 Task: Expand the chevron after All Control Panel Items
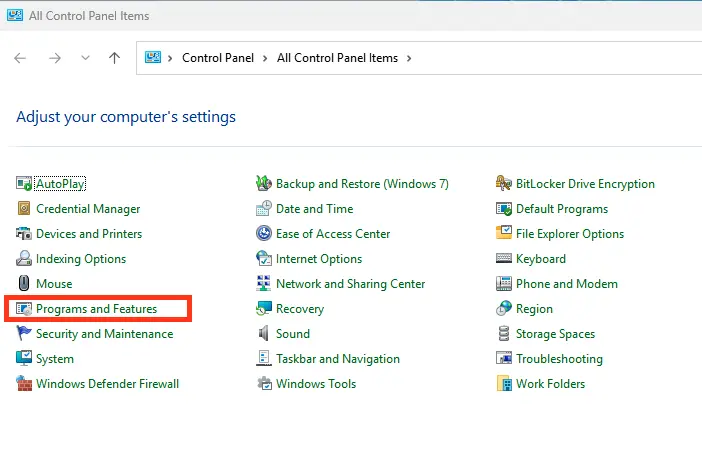[408, 58]
